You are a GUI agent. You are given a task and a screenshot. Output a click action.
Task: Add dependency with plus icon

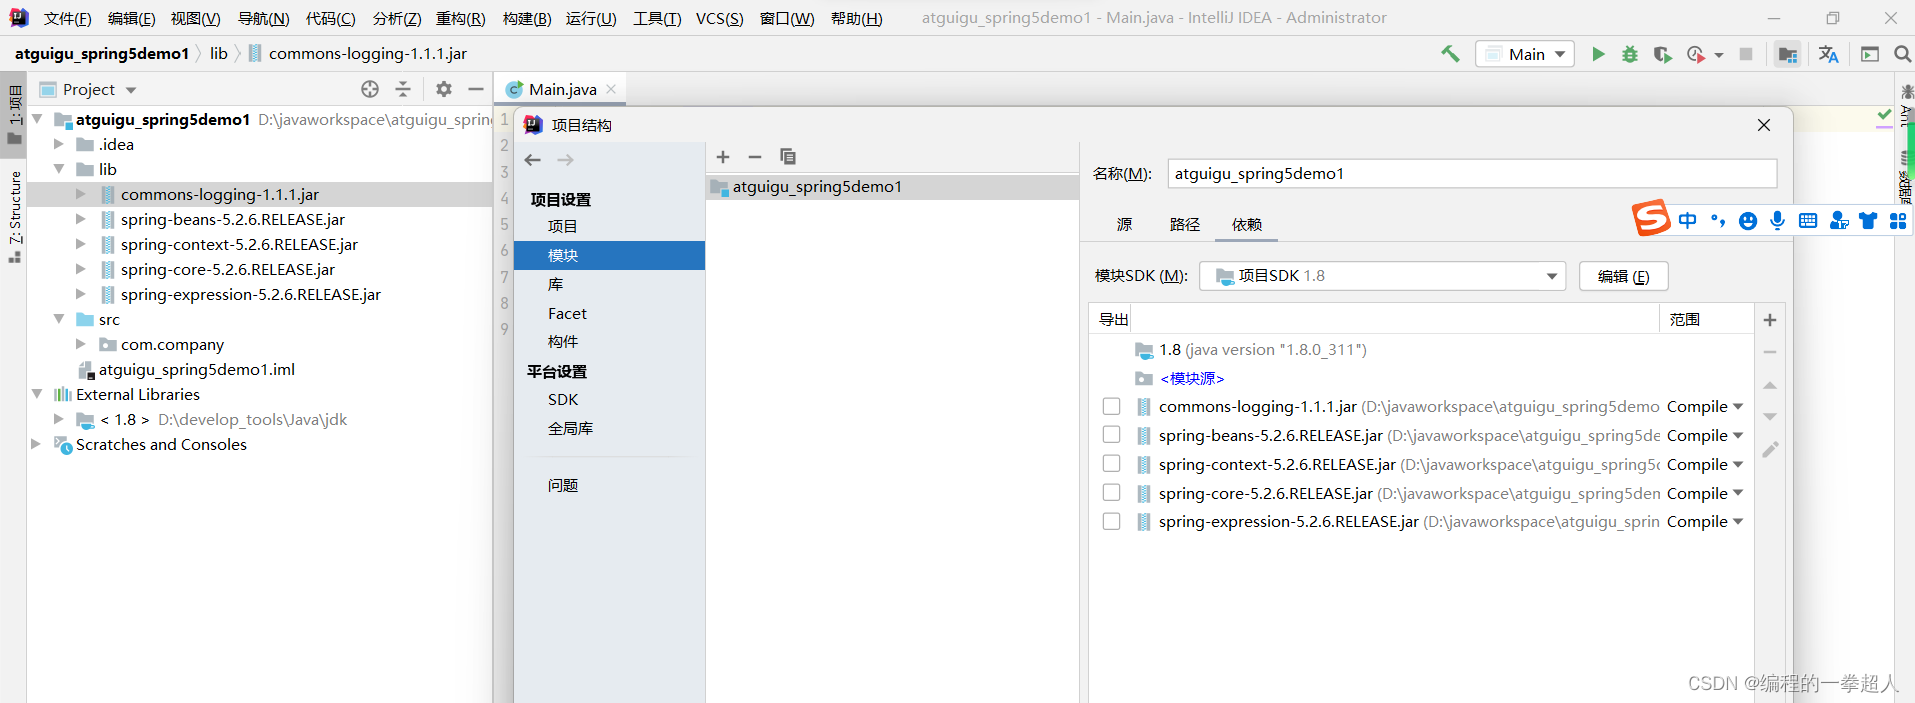(x=1770, y=320)
